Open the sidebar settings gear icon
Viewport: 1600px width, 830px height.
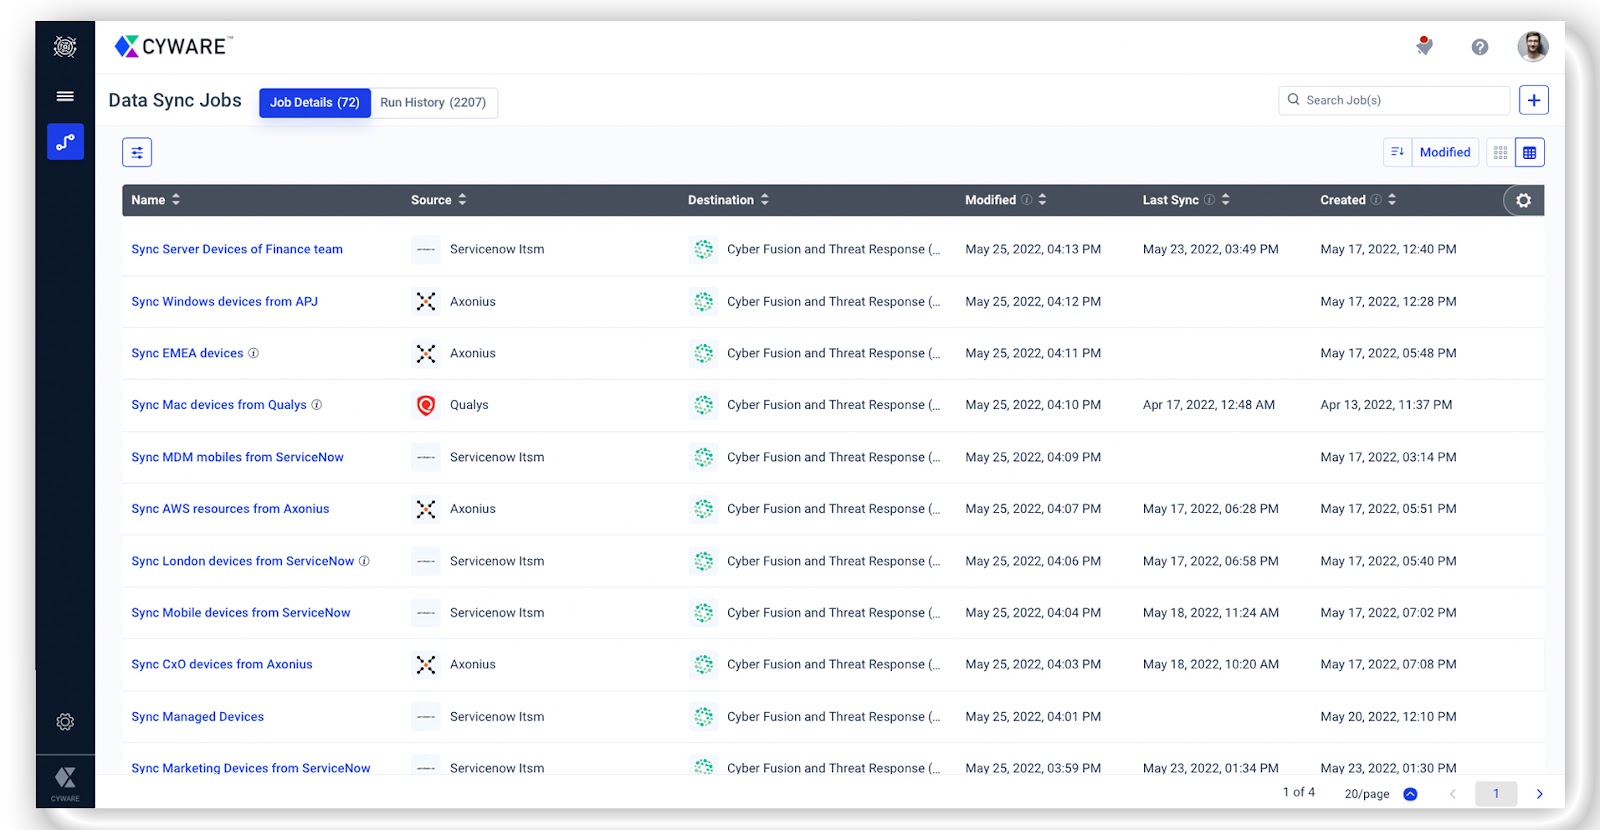(65, 722)
